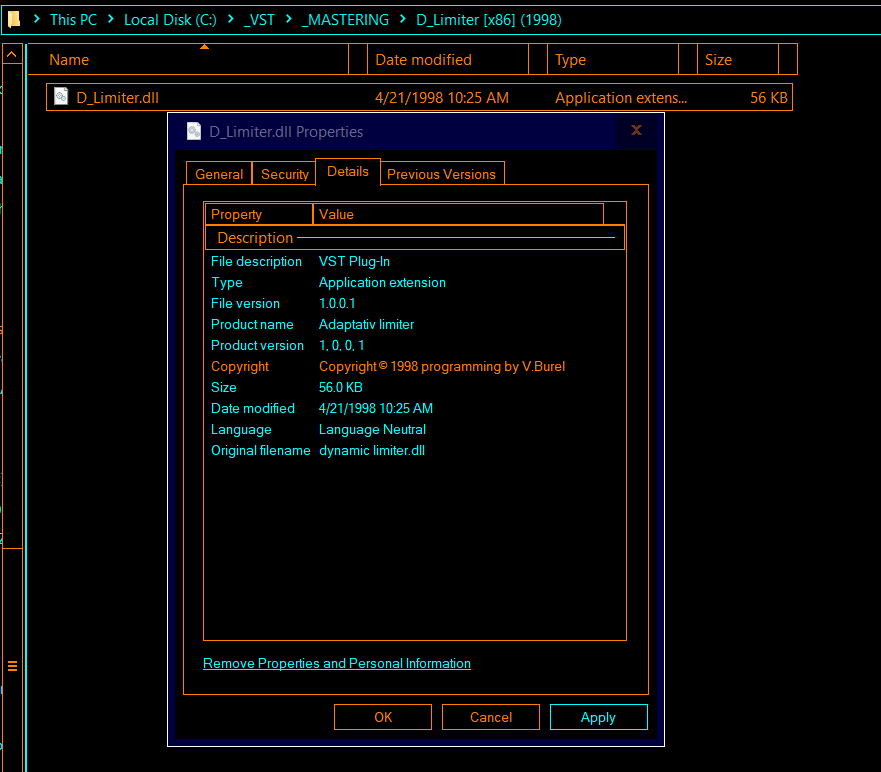881x772 pixels.
Task: Click D_Limiter [x86] (1998) breadcrumb
Action: [x=489, y=20]
